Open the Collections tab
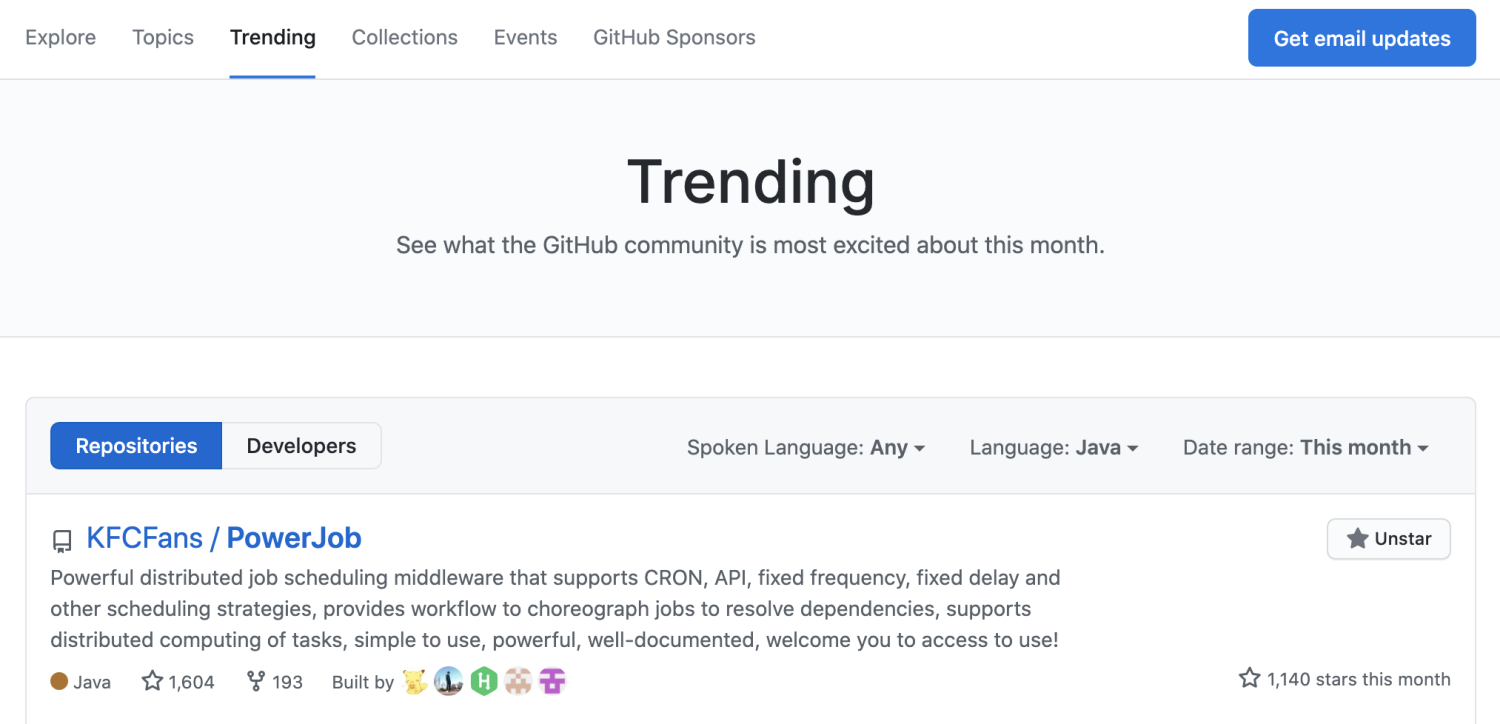Image resolution: width=1500 pixels, height=724 pixels. point(405,38)
